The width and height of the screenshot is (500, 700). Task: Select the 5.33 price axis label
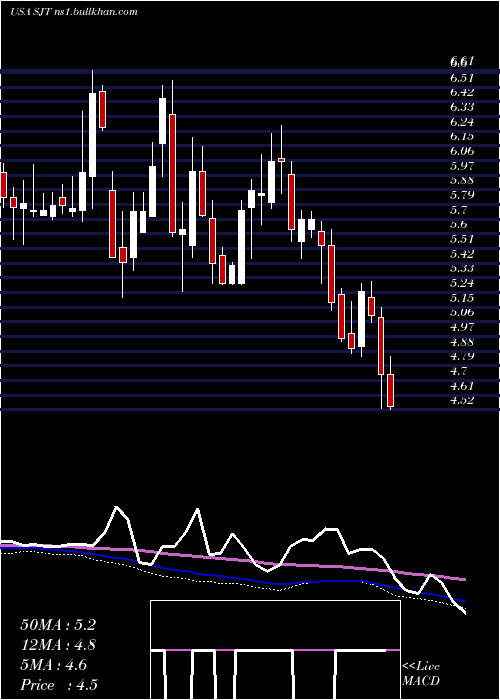tap(462, 268)
